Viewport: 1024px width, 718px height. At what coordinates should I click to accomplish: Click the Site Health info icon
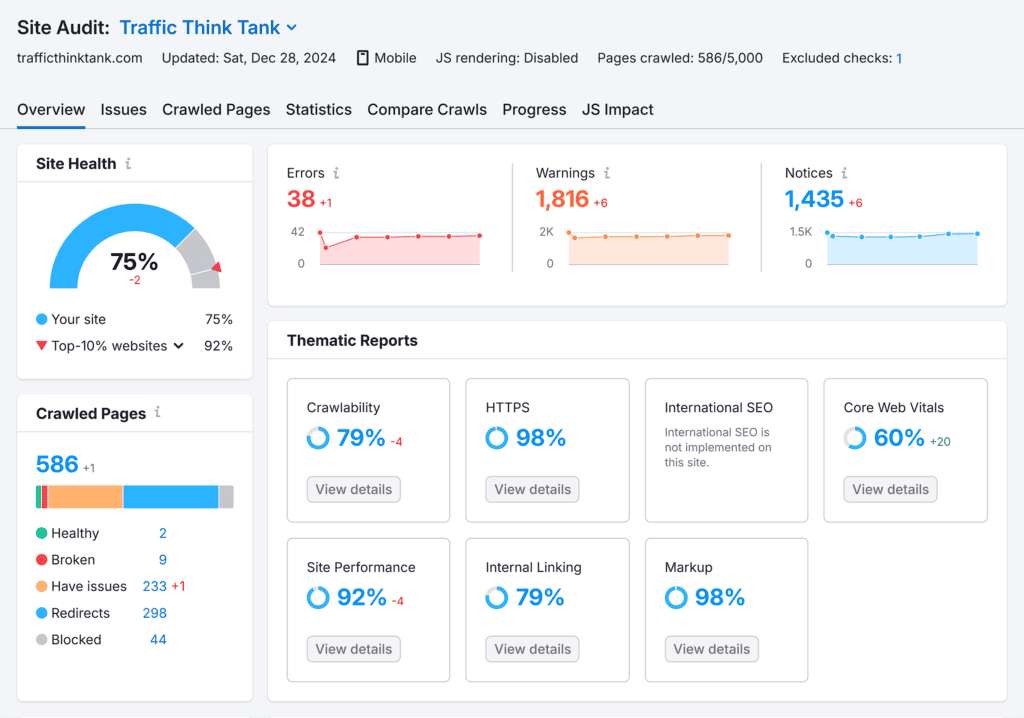click(x=128, y=164)
